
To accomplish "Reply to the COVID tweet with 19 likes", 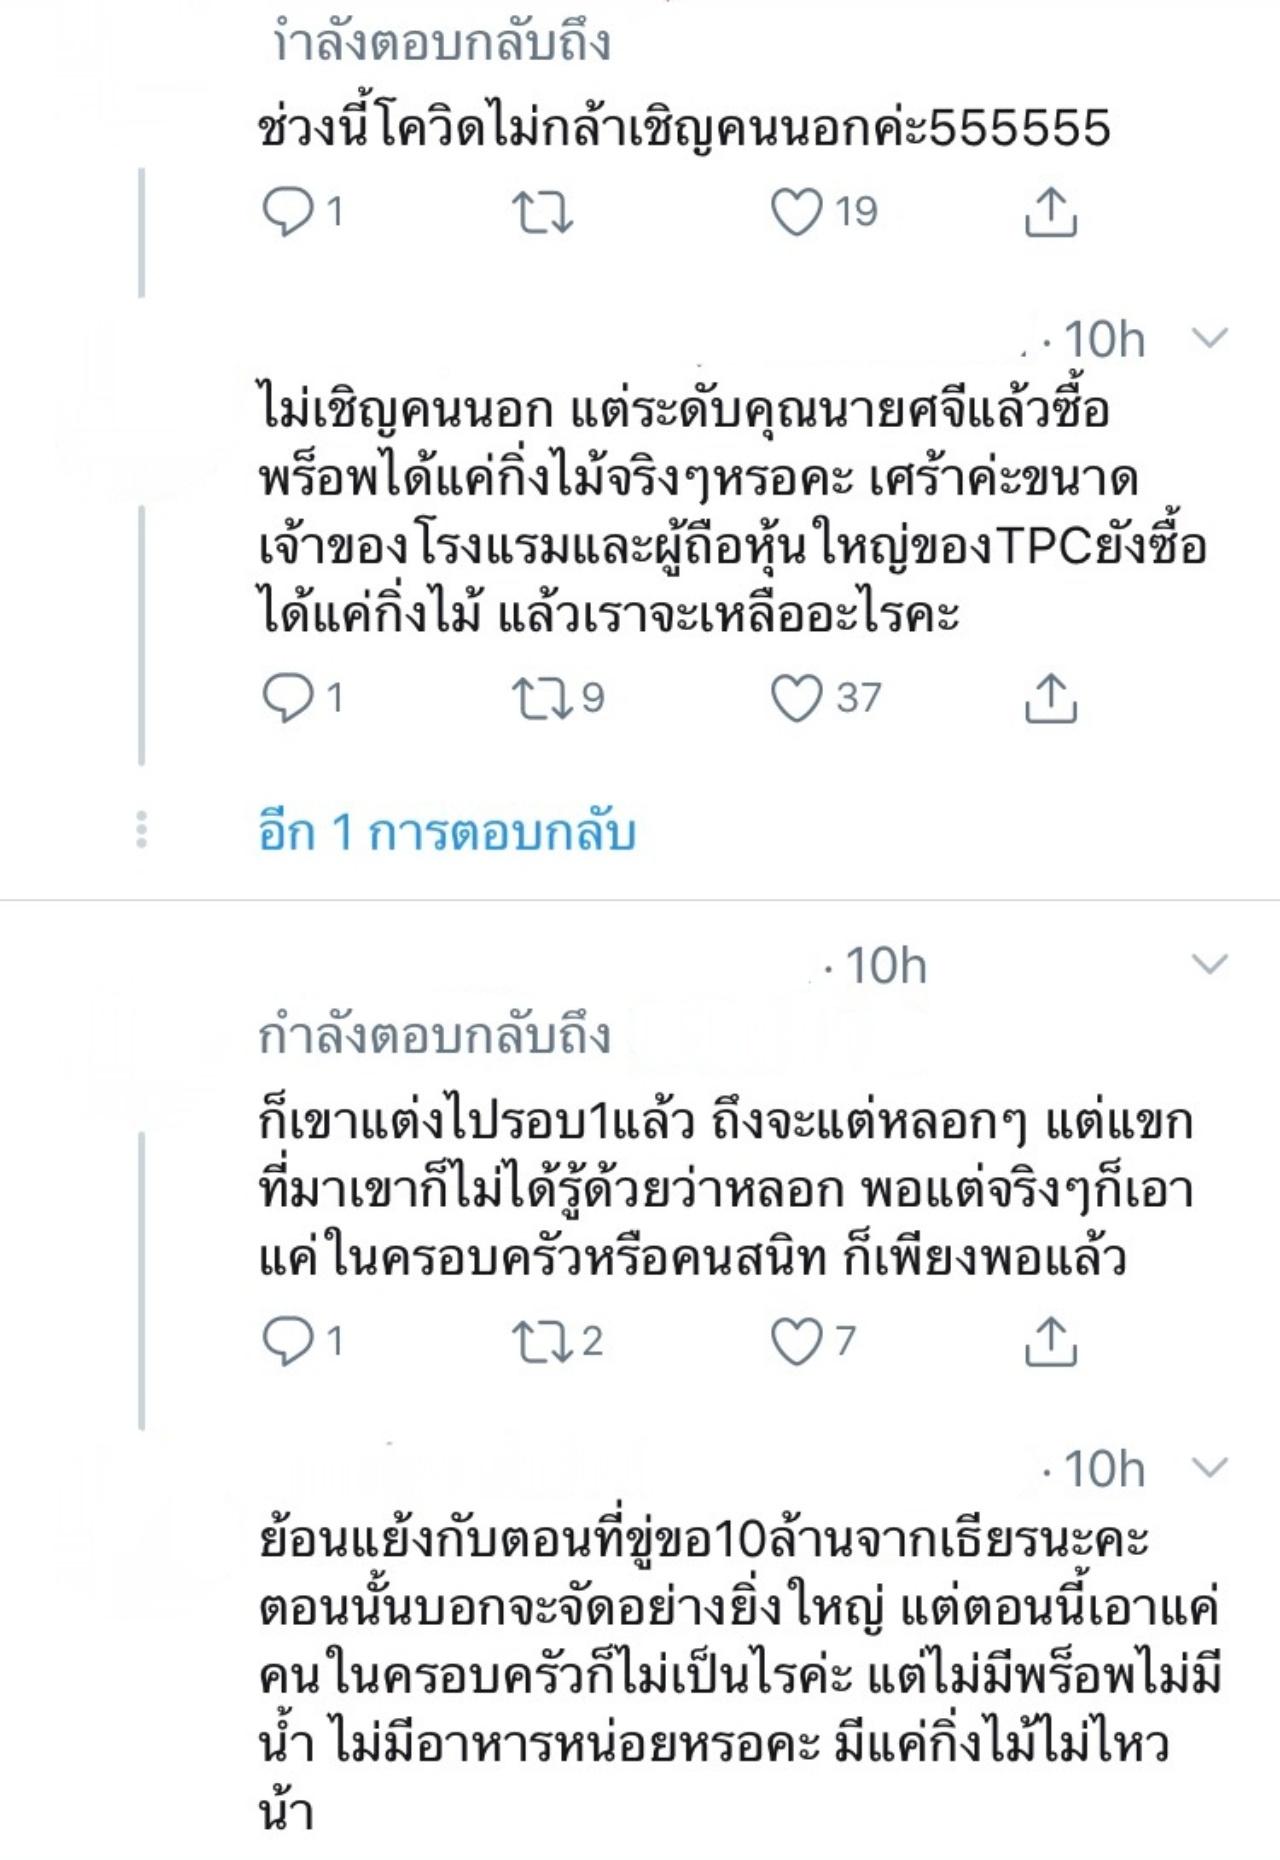I will pos(288,212).
